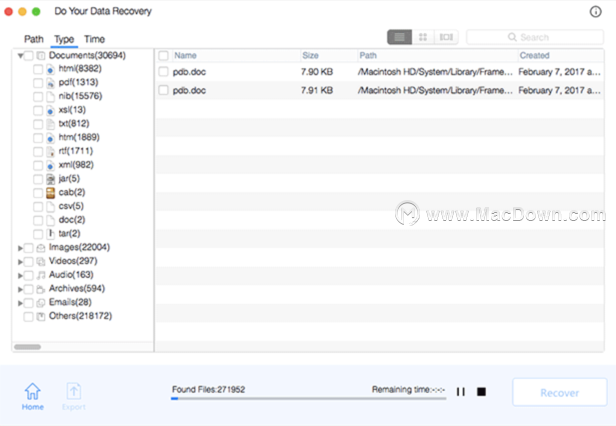616x426 pixels.
Task: Toggle select-all checkbox in Name header
Action: [x=163, y=55]
